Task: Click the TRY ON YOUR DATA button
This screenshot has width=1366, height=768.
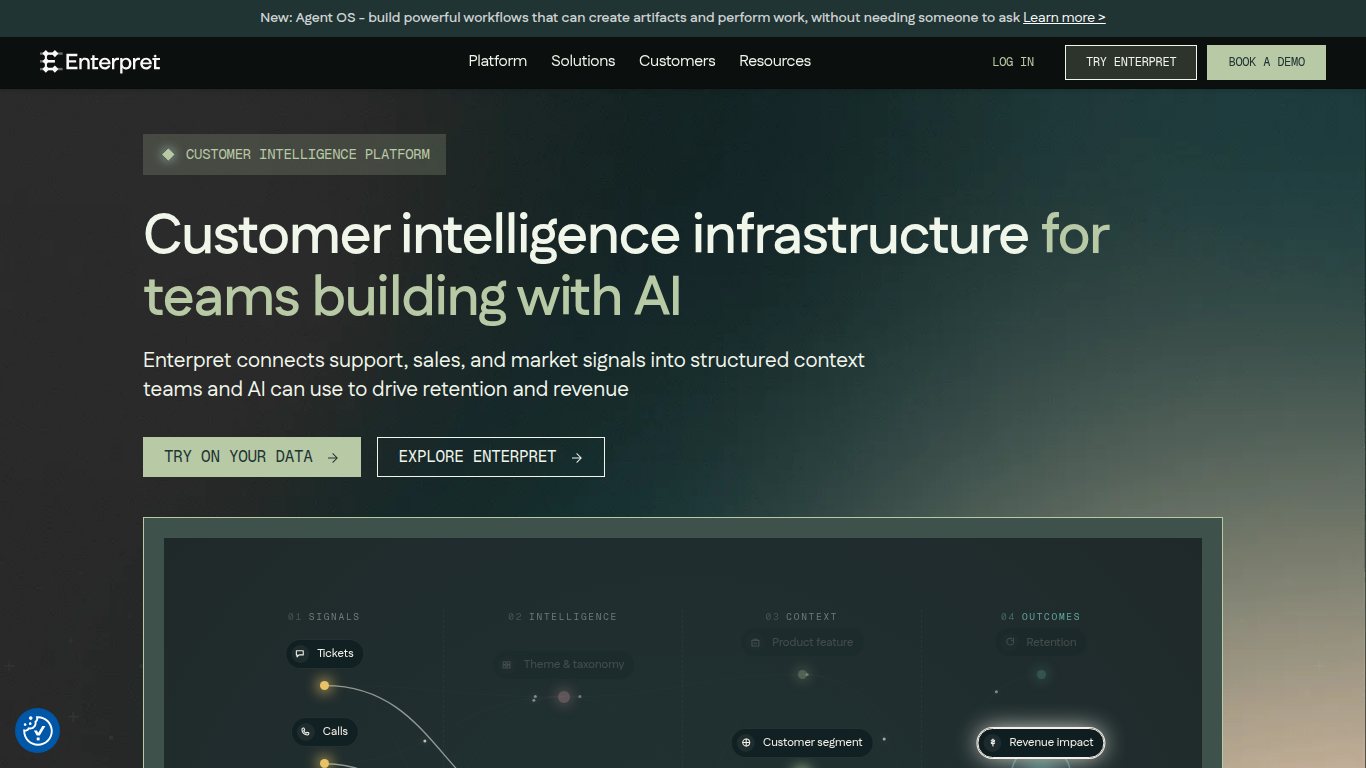Action: (x=252, y=457)
